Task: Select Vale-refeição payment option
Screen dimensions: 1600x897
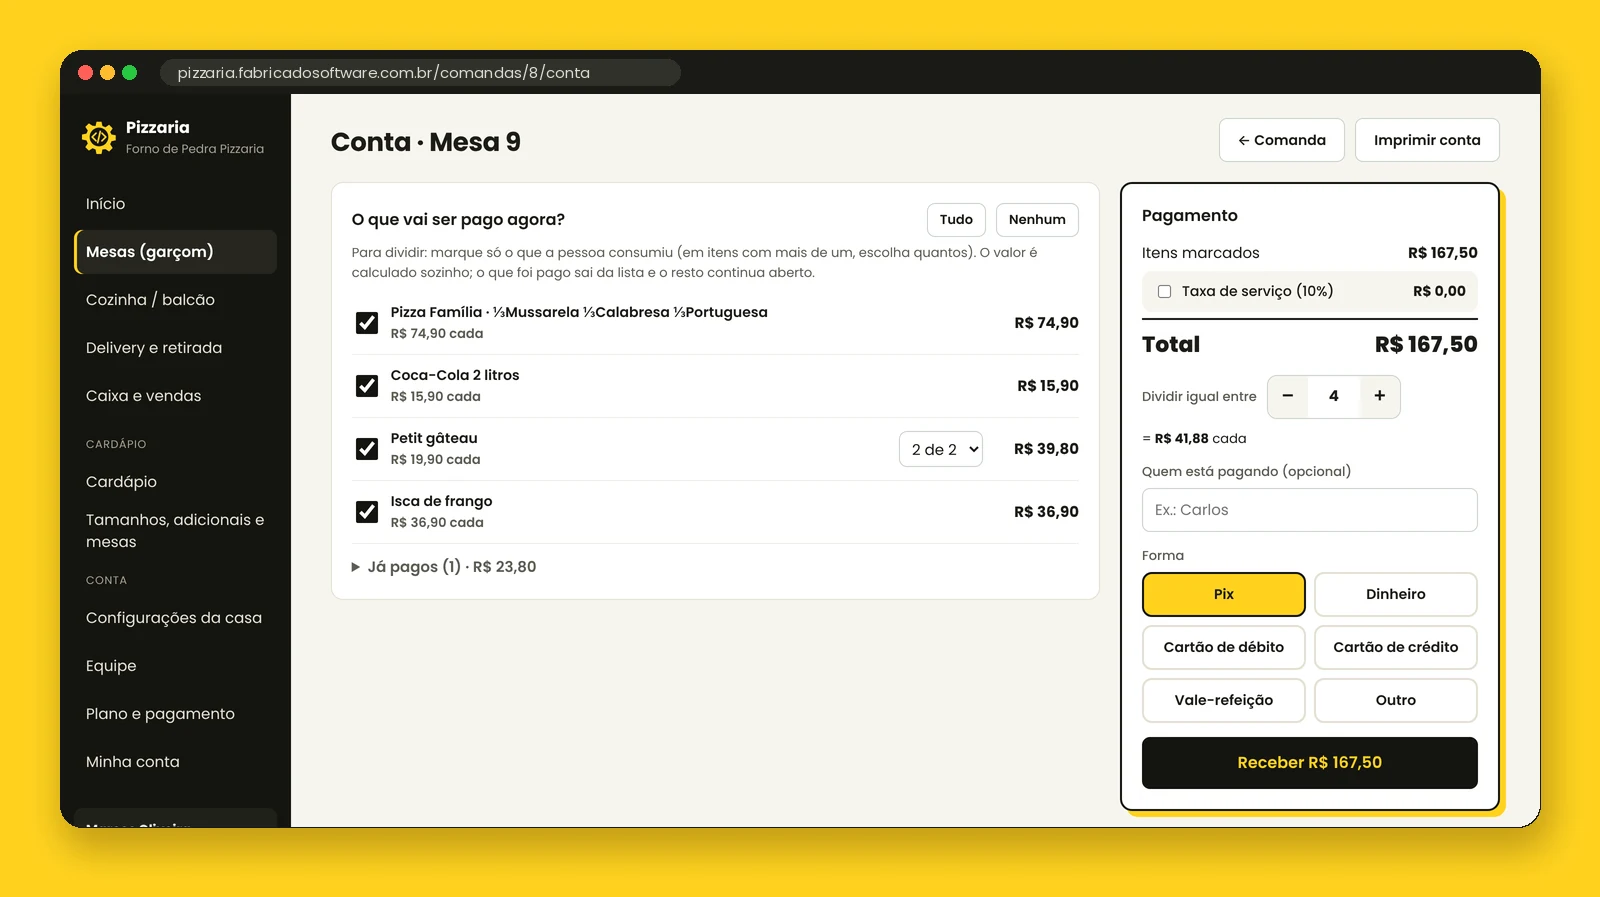Action: 1224,700
